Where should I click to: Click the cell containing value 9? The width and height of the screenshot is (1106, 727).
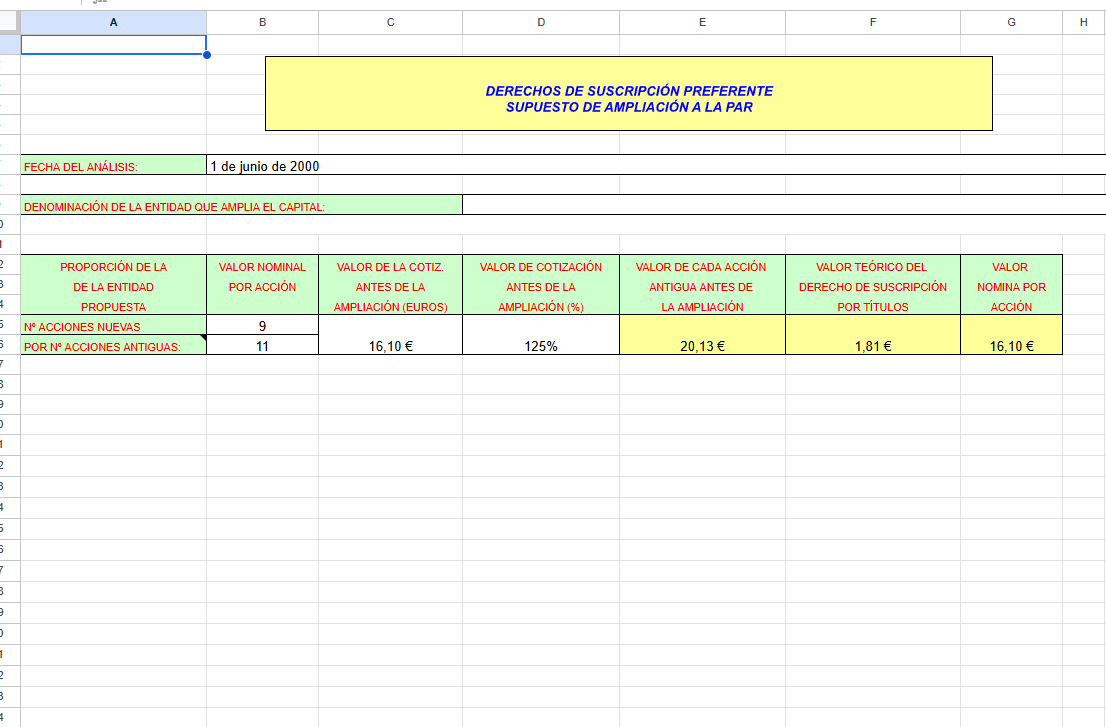point(262,326)
